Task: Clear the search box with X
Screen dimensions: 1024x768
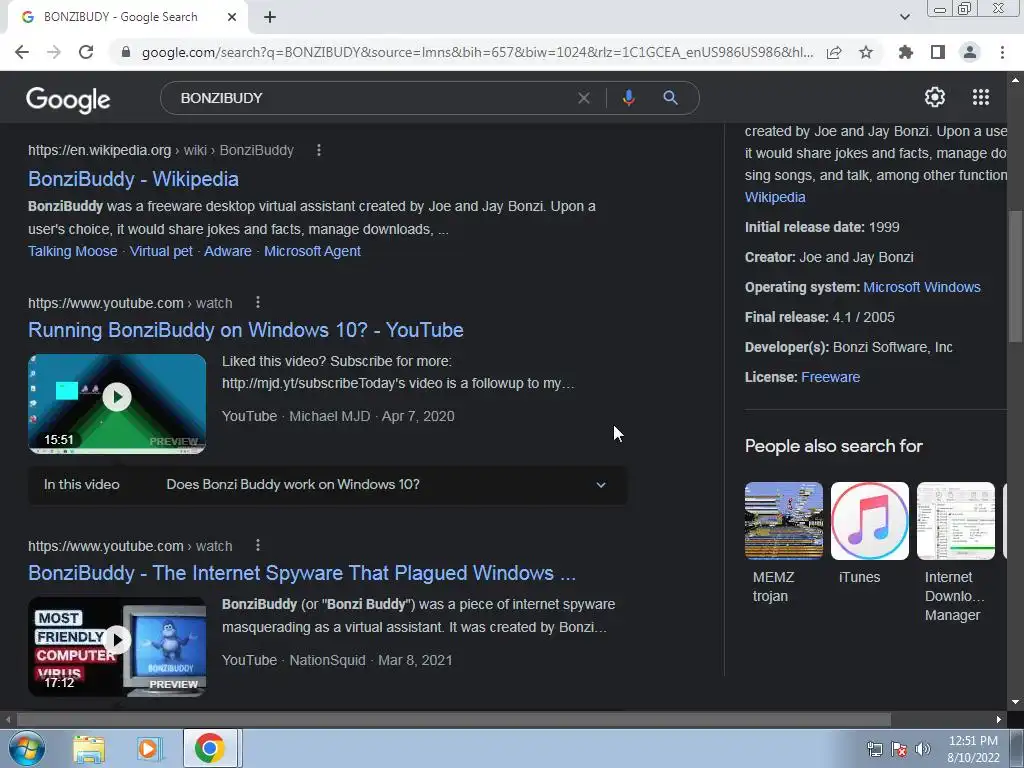Action: [584, 98]
